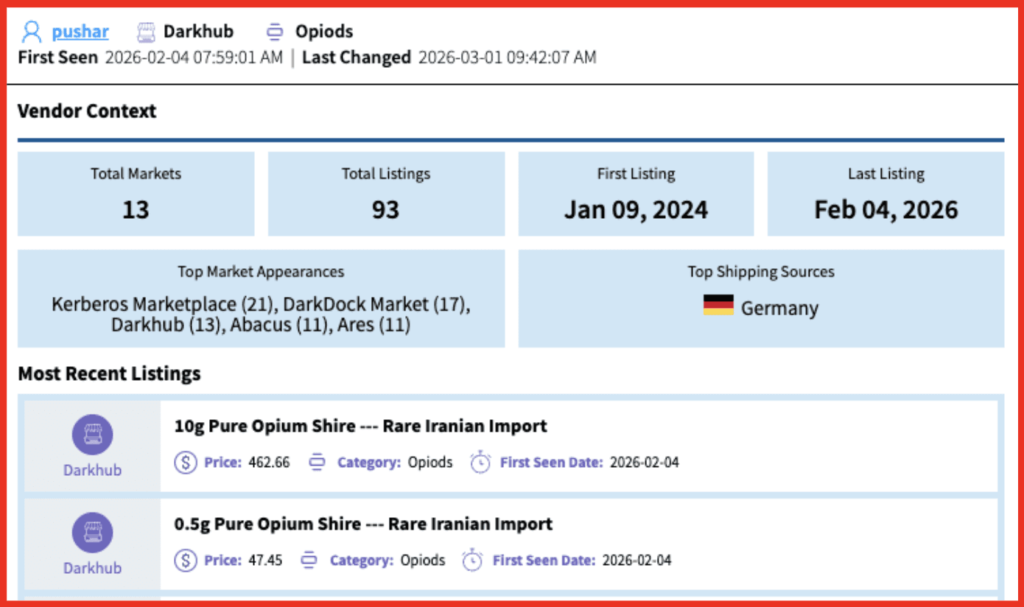Click the storefront icon next to Darkhub header

pyautogui.click(x=147, y=32)
